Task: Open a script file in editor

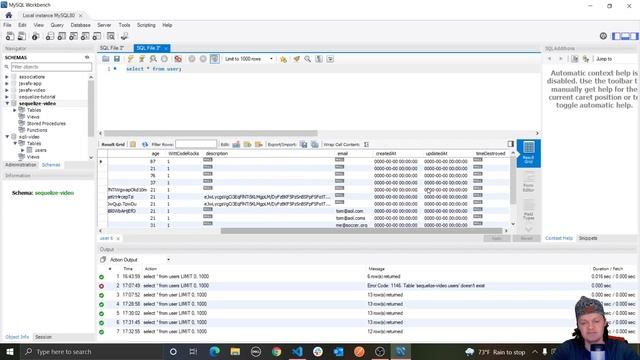Action: click(106, 59)
